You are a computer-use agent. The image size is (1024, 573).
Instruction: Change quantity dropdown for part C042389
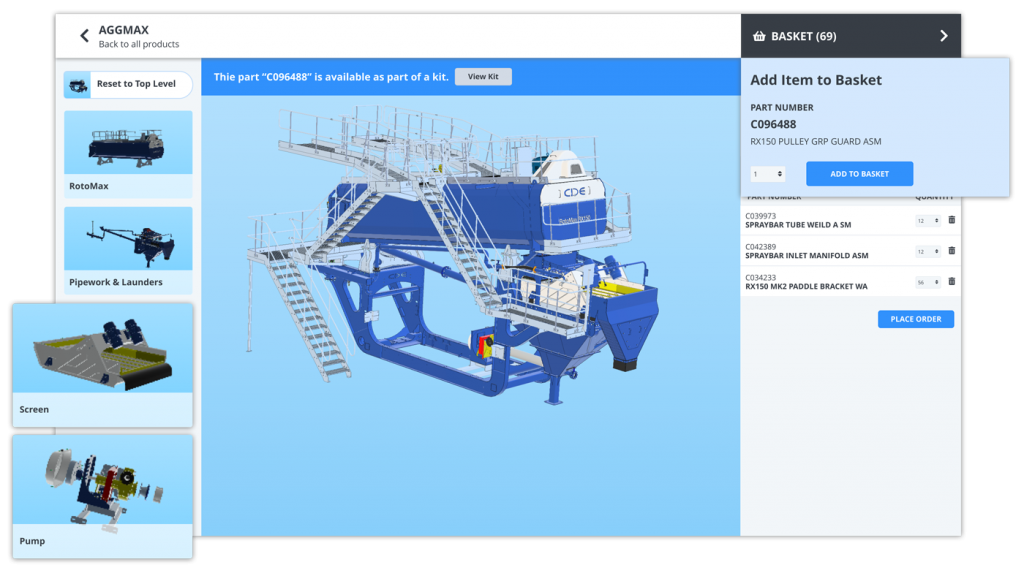pyautogui.click(x=928, y=251)
